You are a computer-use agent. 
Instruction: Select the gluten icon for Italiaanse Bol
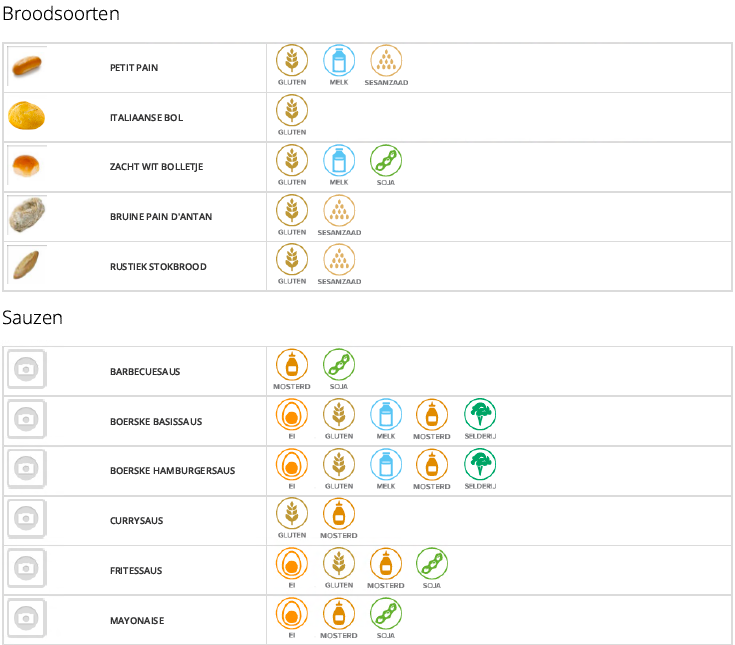pos(292,111)
